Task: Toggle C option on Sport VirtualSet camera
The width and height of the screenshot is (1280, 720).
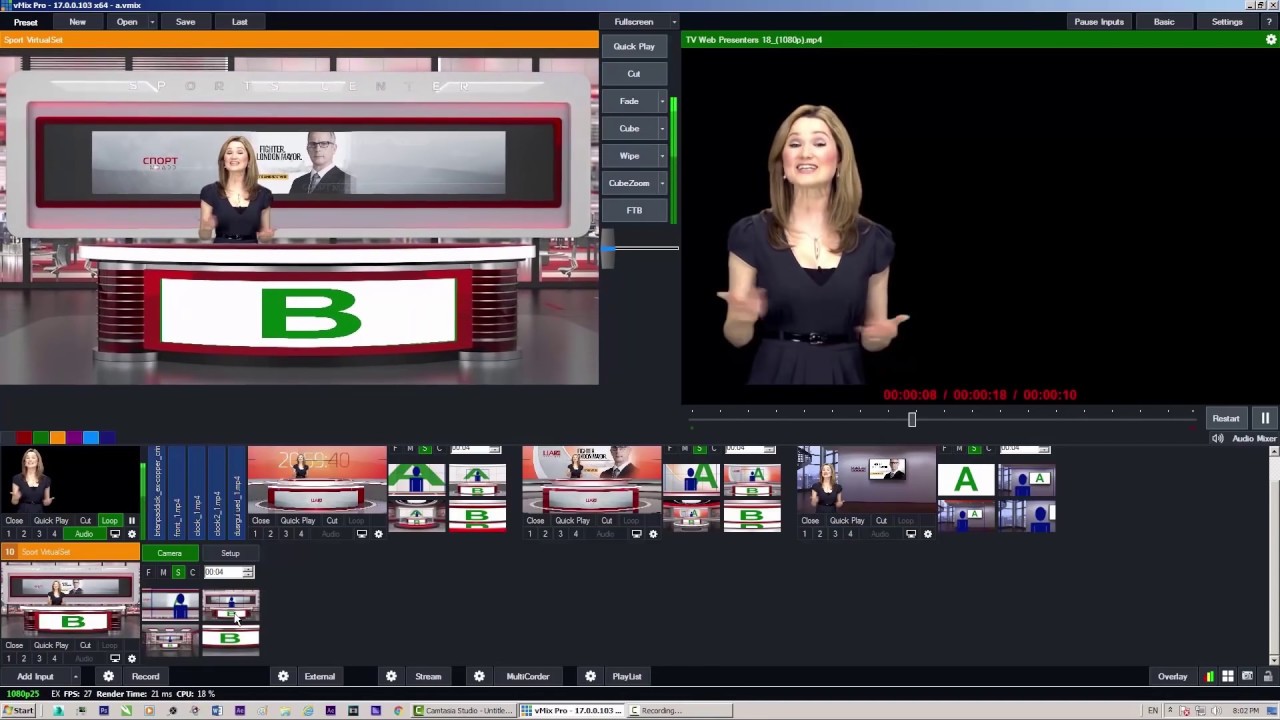Action: [193, 572]
